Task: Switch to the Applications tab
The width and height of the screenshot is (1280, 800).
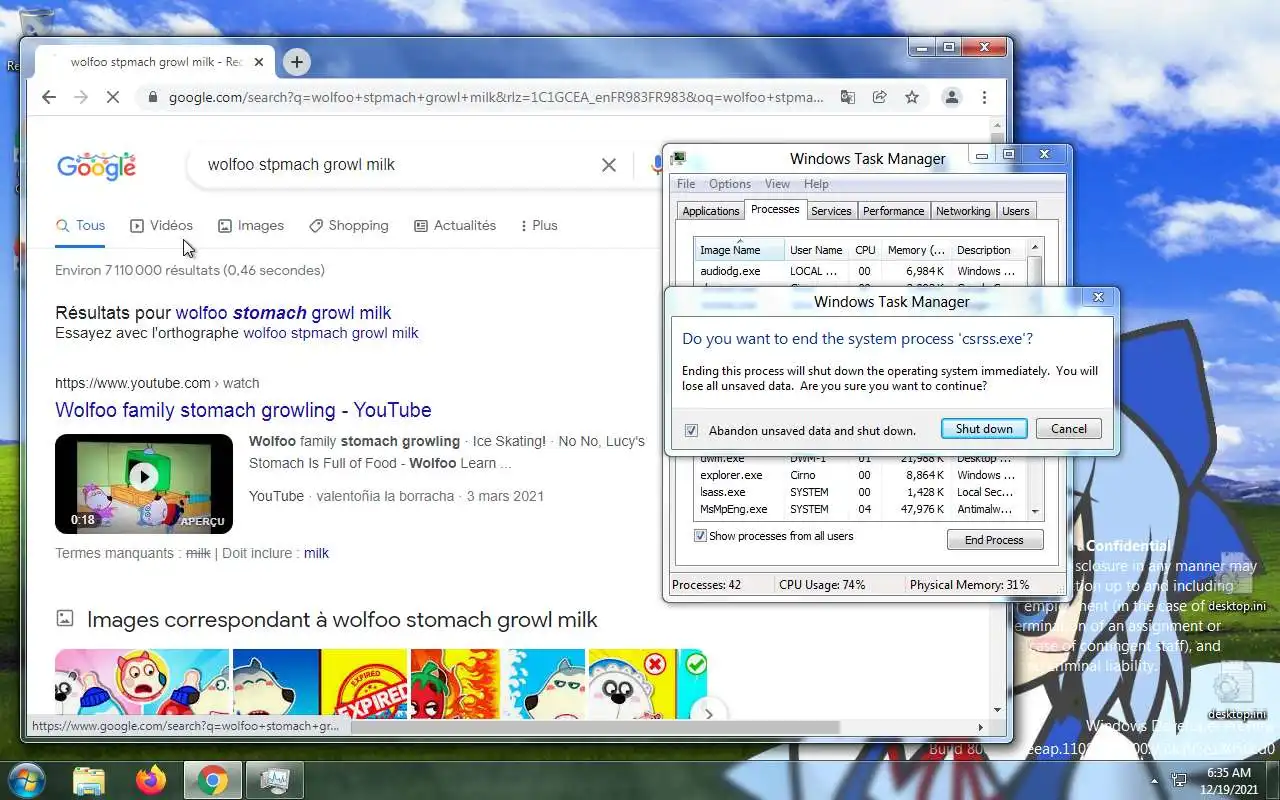Action: (710, 211)
